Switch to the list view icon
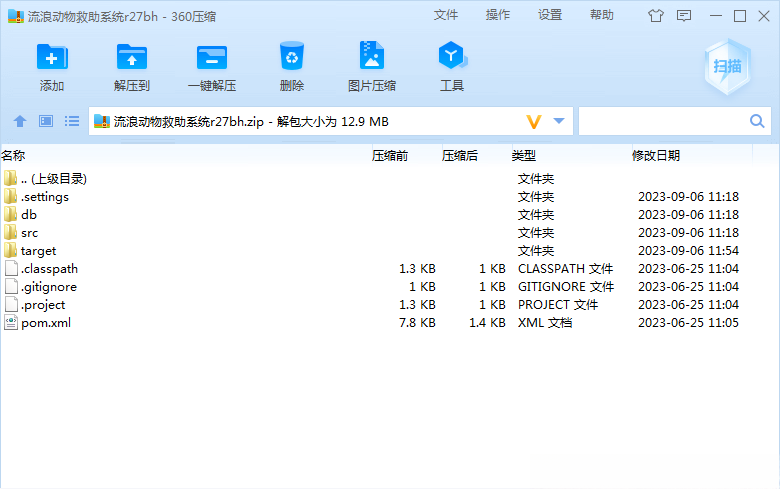Image resolution: width=780 pixels, height=489 pixels. coord(72,121)
